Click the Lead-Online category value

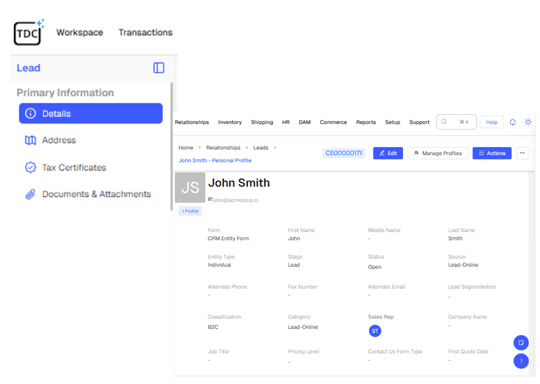click(x=303, y=327)
